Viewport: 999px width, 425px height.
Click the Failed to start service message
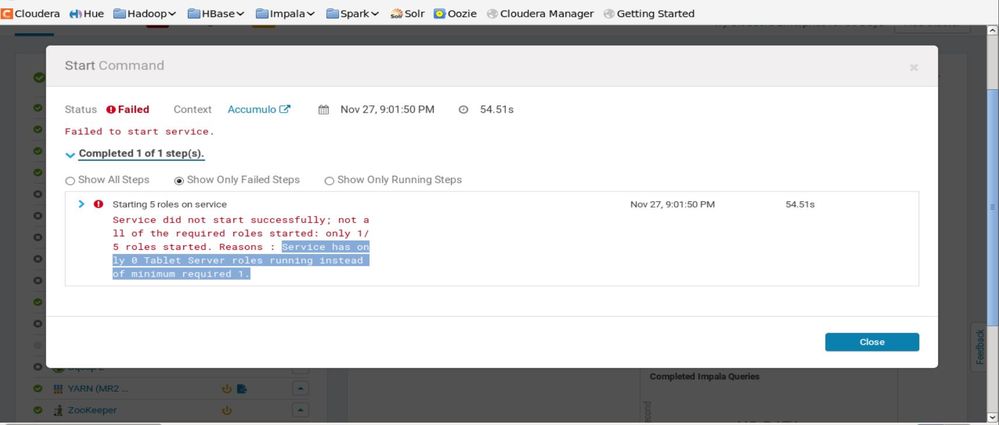pos(140,131)
